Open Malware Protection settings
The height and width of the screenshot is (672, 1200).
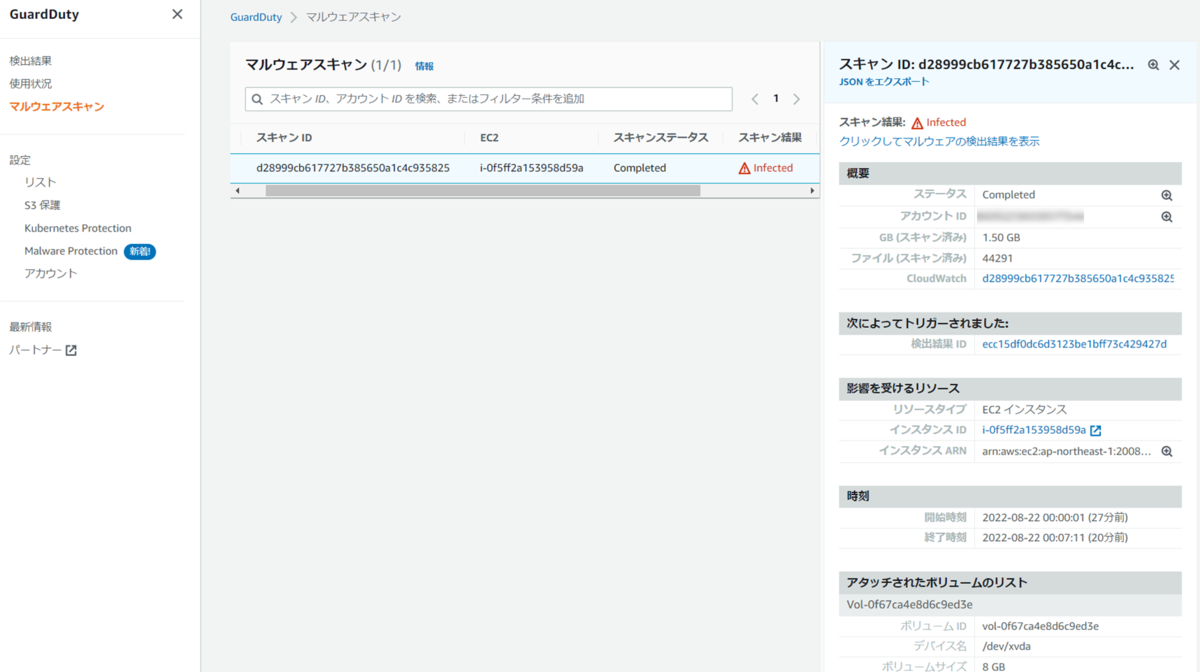(71, 251)
